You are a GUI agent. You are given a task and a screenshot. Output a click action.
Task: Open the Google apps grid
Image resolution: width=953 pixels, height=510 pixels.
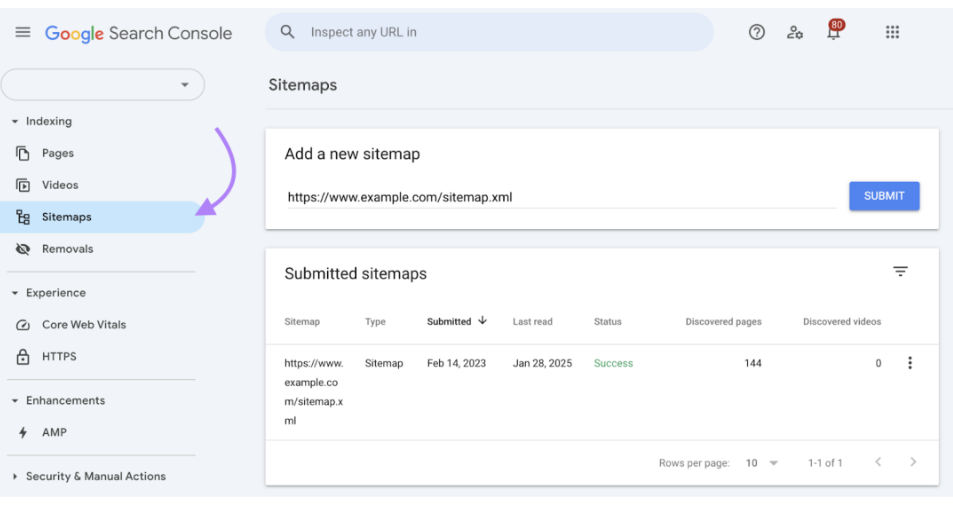892,32
